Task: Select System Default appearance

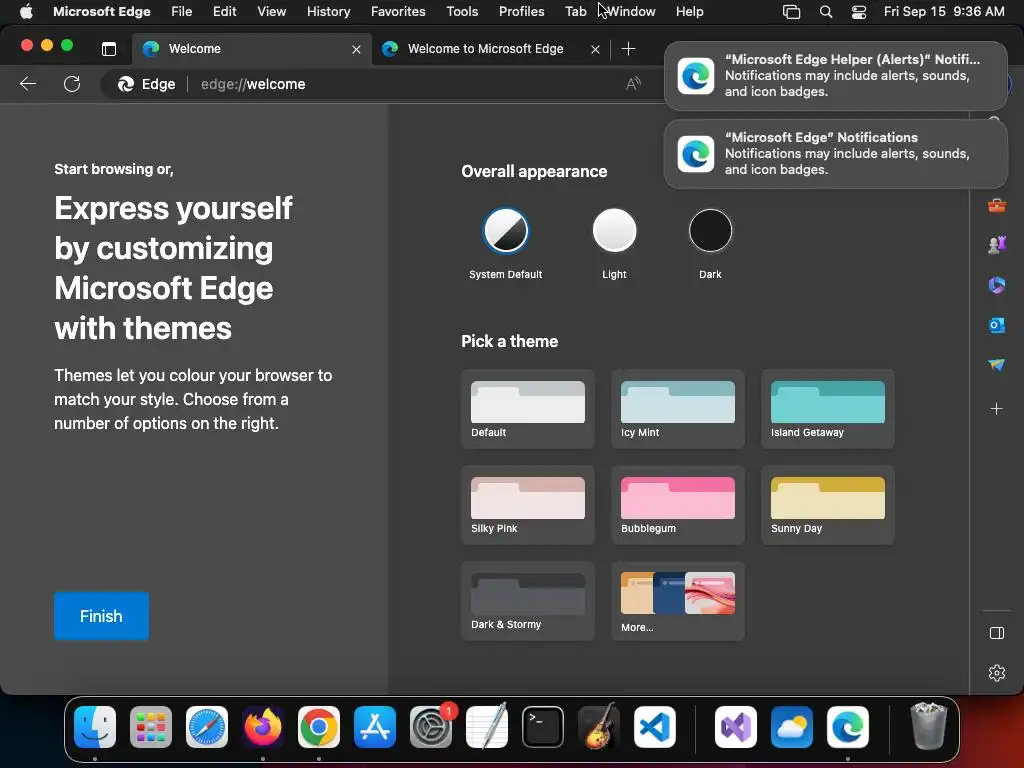Action: click(x=505, y=231)
